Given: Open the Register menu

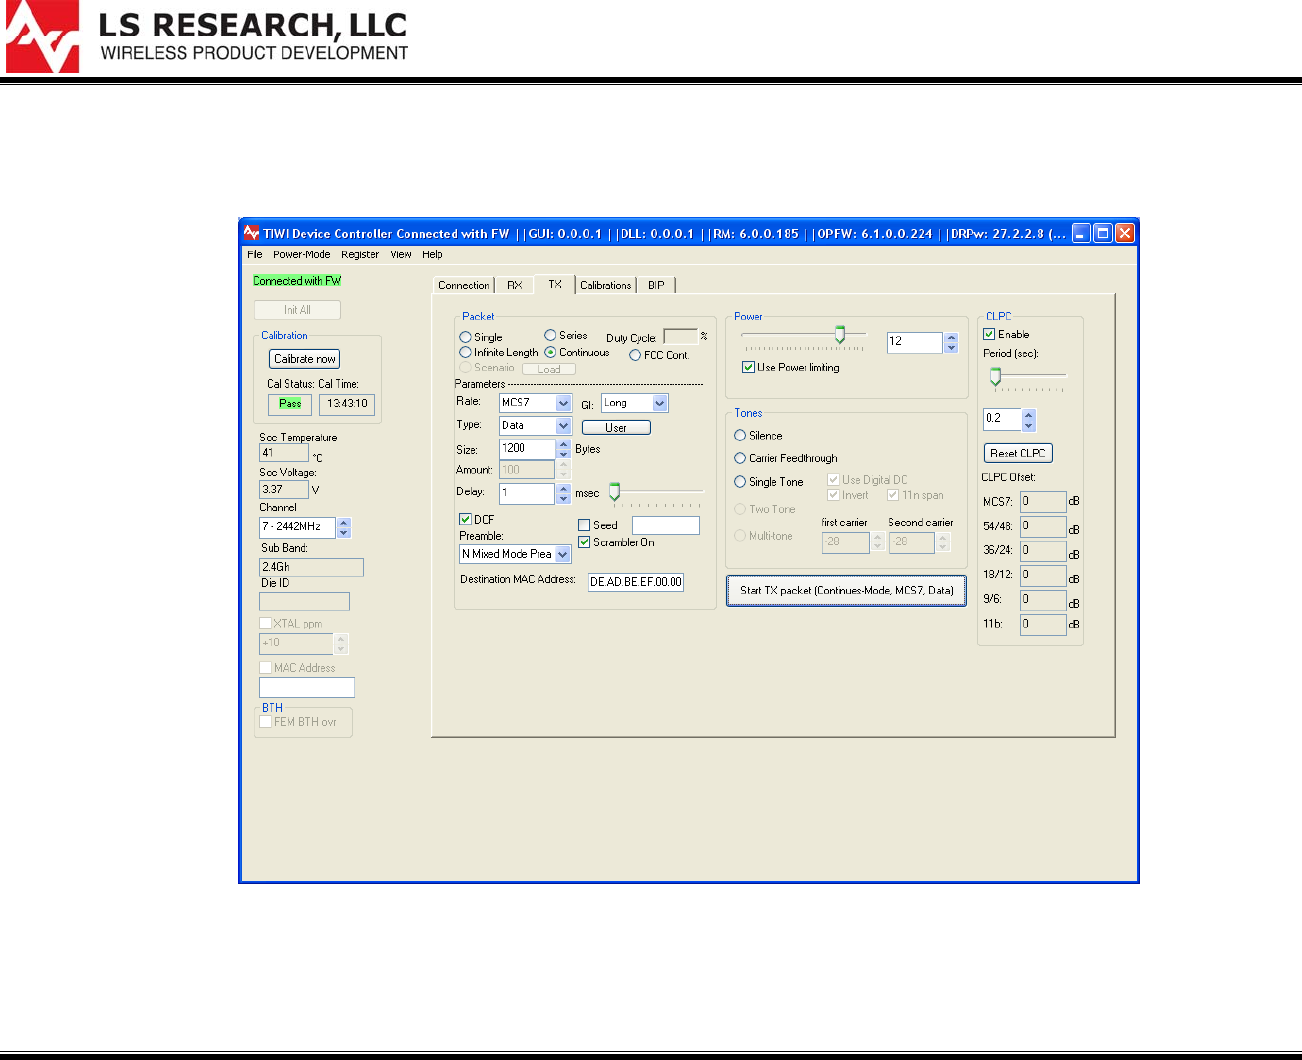Looking at the screenshot, I should click(360, 254).
